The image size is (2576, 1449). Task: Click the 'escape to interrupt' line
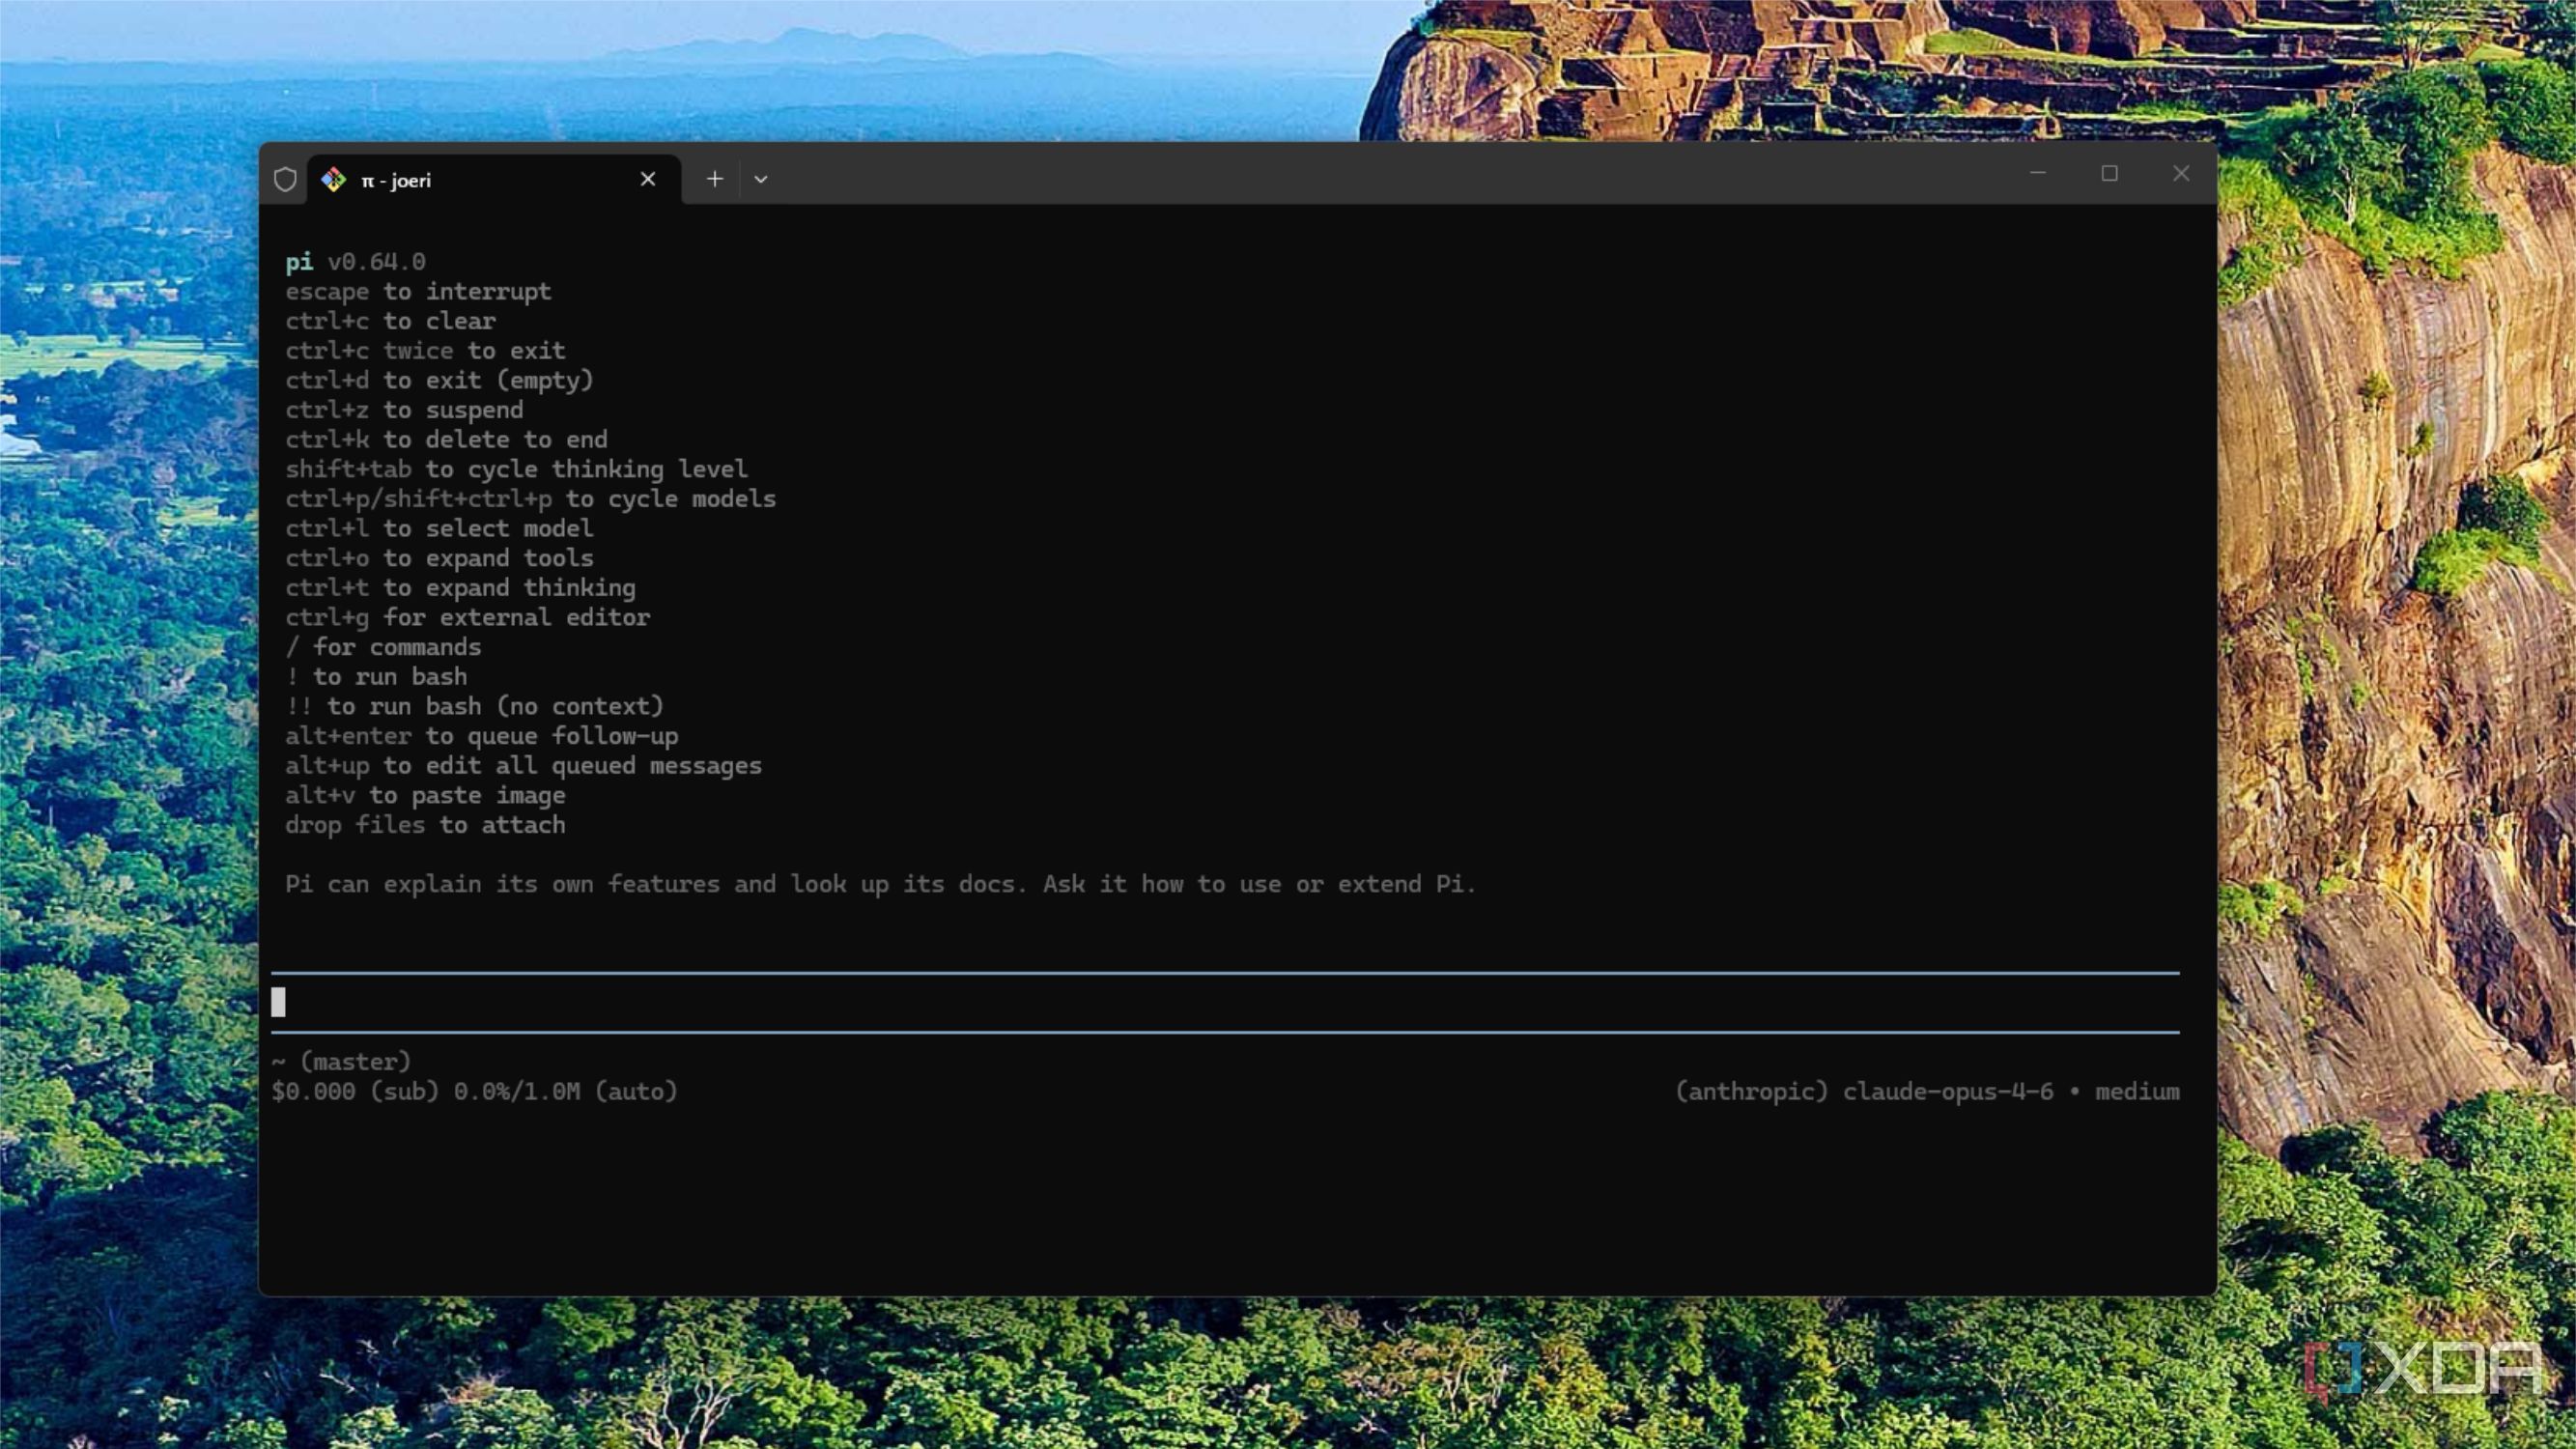click(x=418, y=292)
